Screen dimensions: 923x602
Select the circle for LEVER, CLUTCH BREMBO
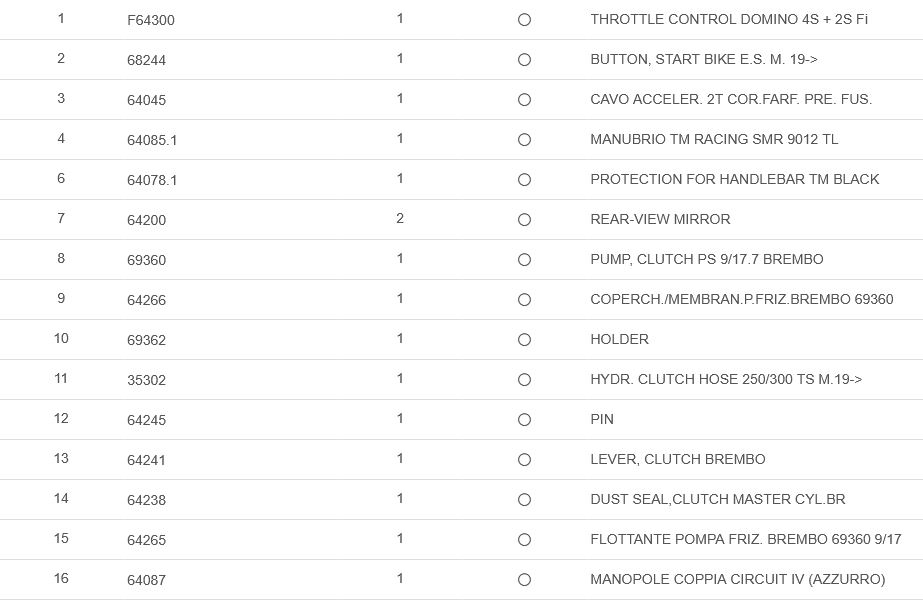coord(524,460)
